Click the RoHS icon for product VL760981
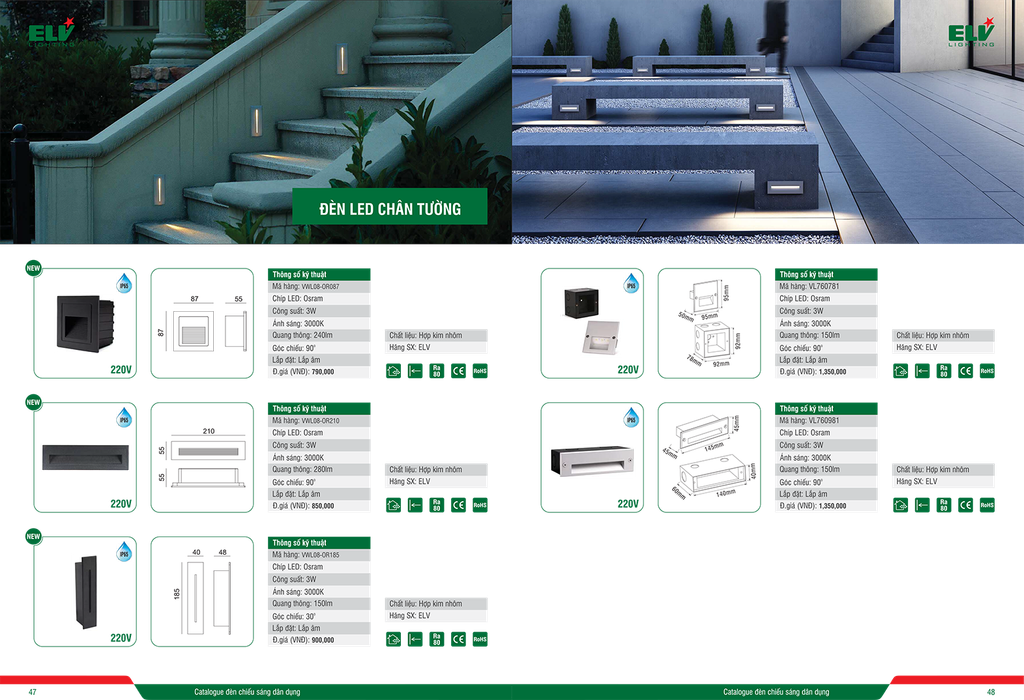The height and width of the screenshot is (700, 1024). pos(987,505)
